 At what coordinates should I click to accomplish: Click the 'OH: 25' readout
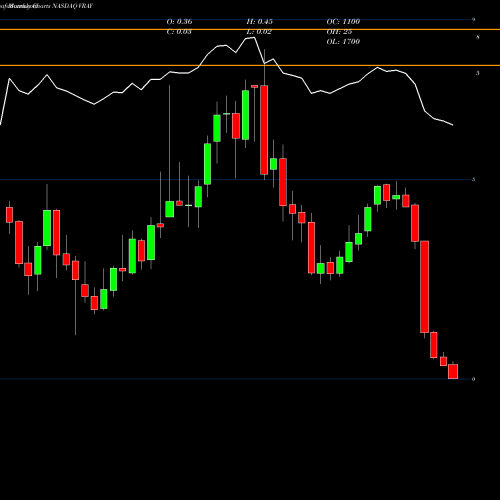pos(339,32)
